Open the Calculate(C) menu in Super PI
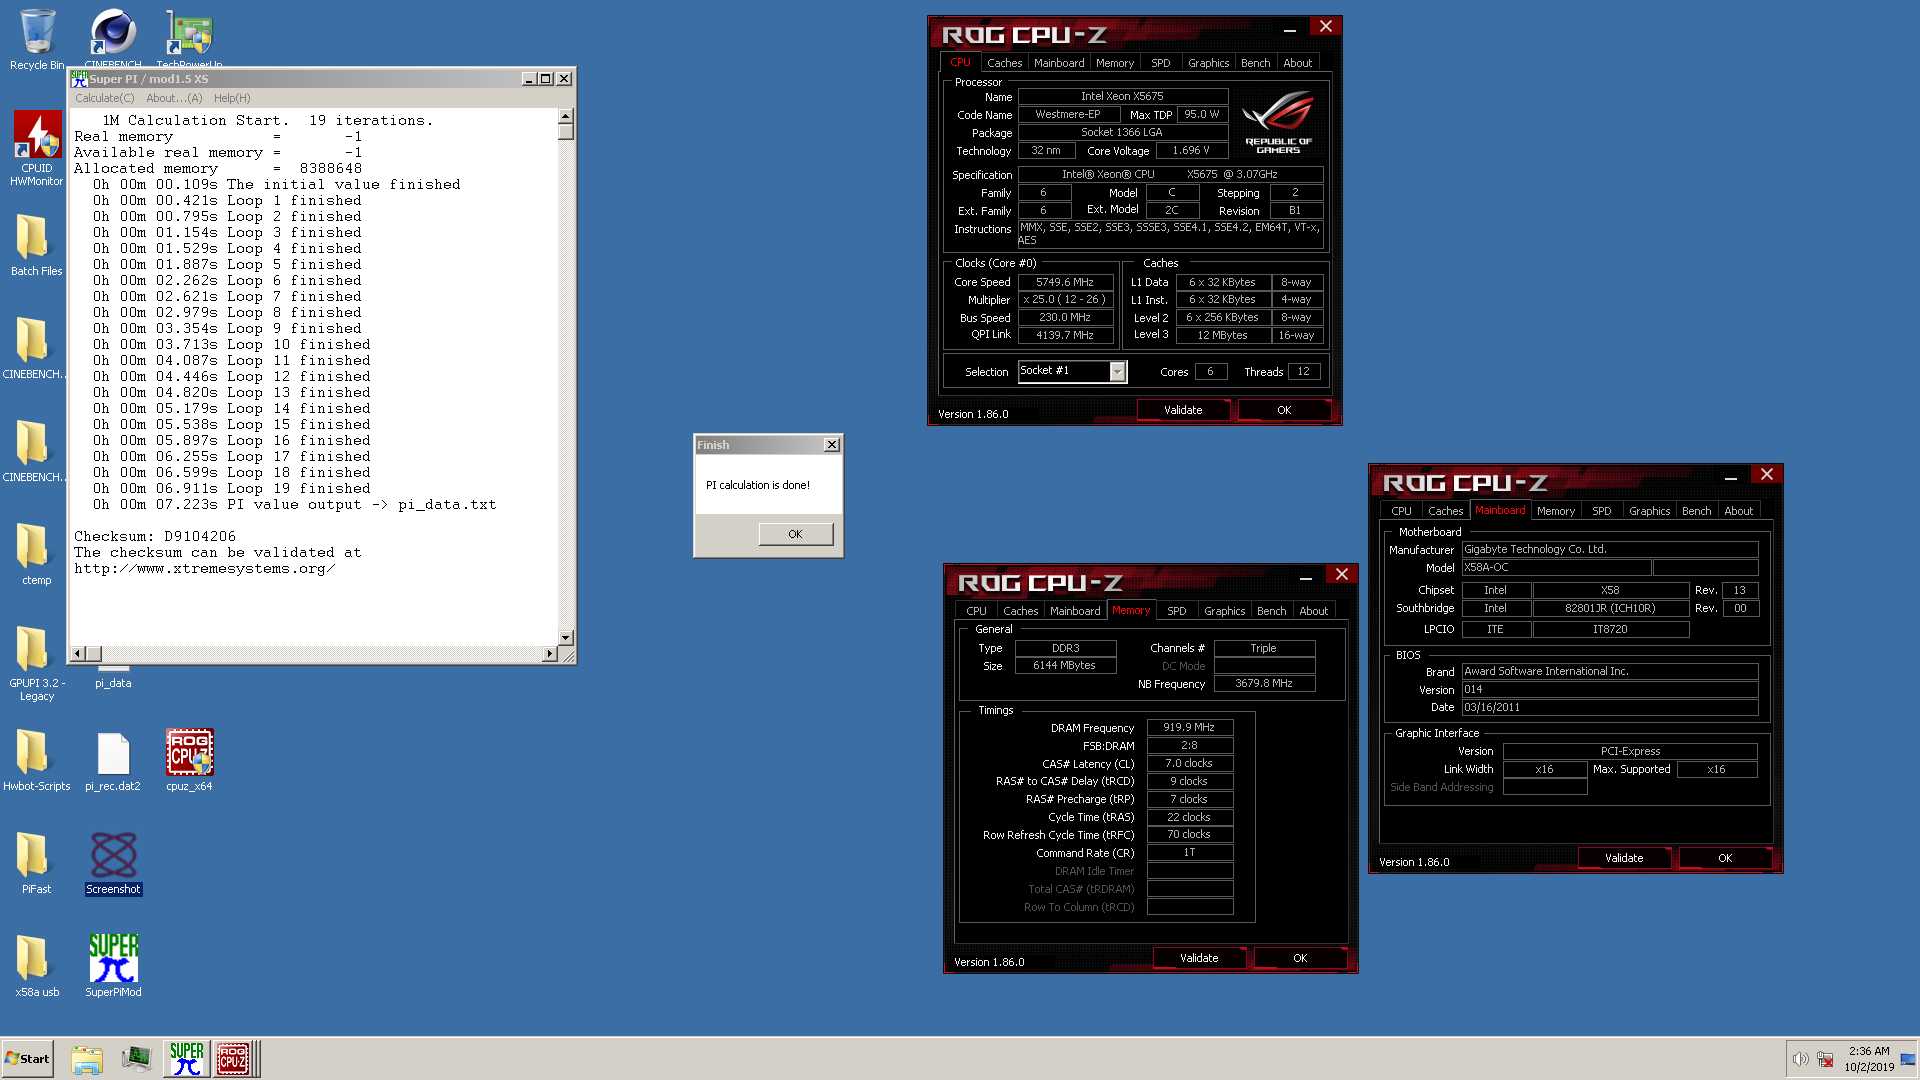1920x1080 pixels. tap(104, 98)
